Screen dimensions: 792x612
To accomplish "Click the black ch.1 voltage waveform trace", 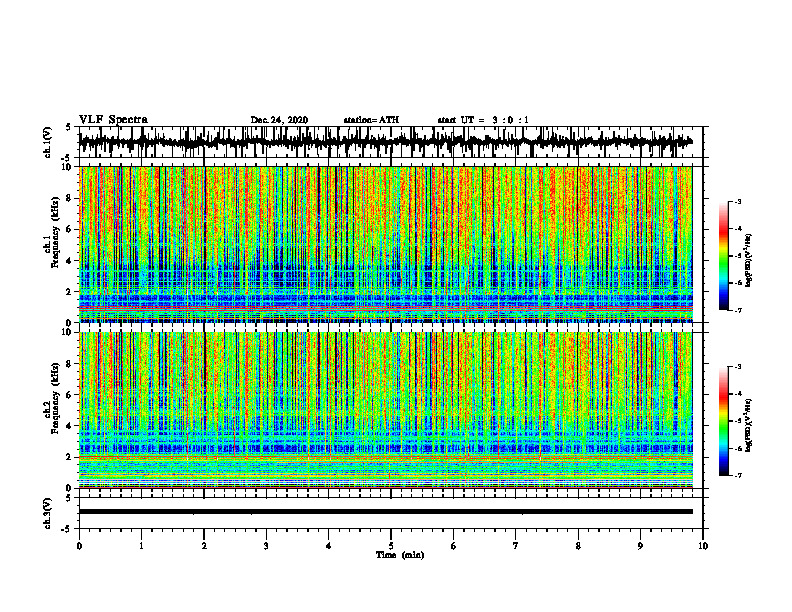I will pyautogui.click(x=385, y=142).
